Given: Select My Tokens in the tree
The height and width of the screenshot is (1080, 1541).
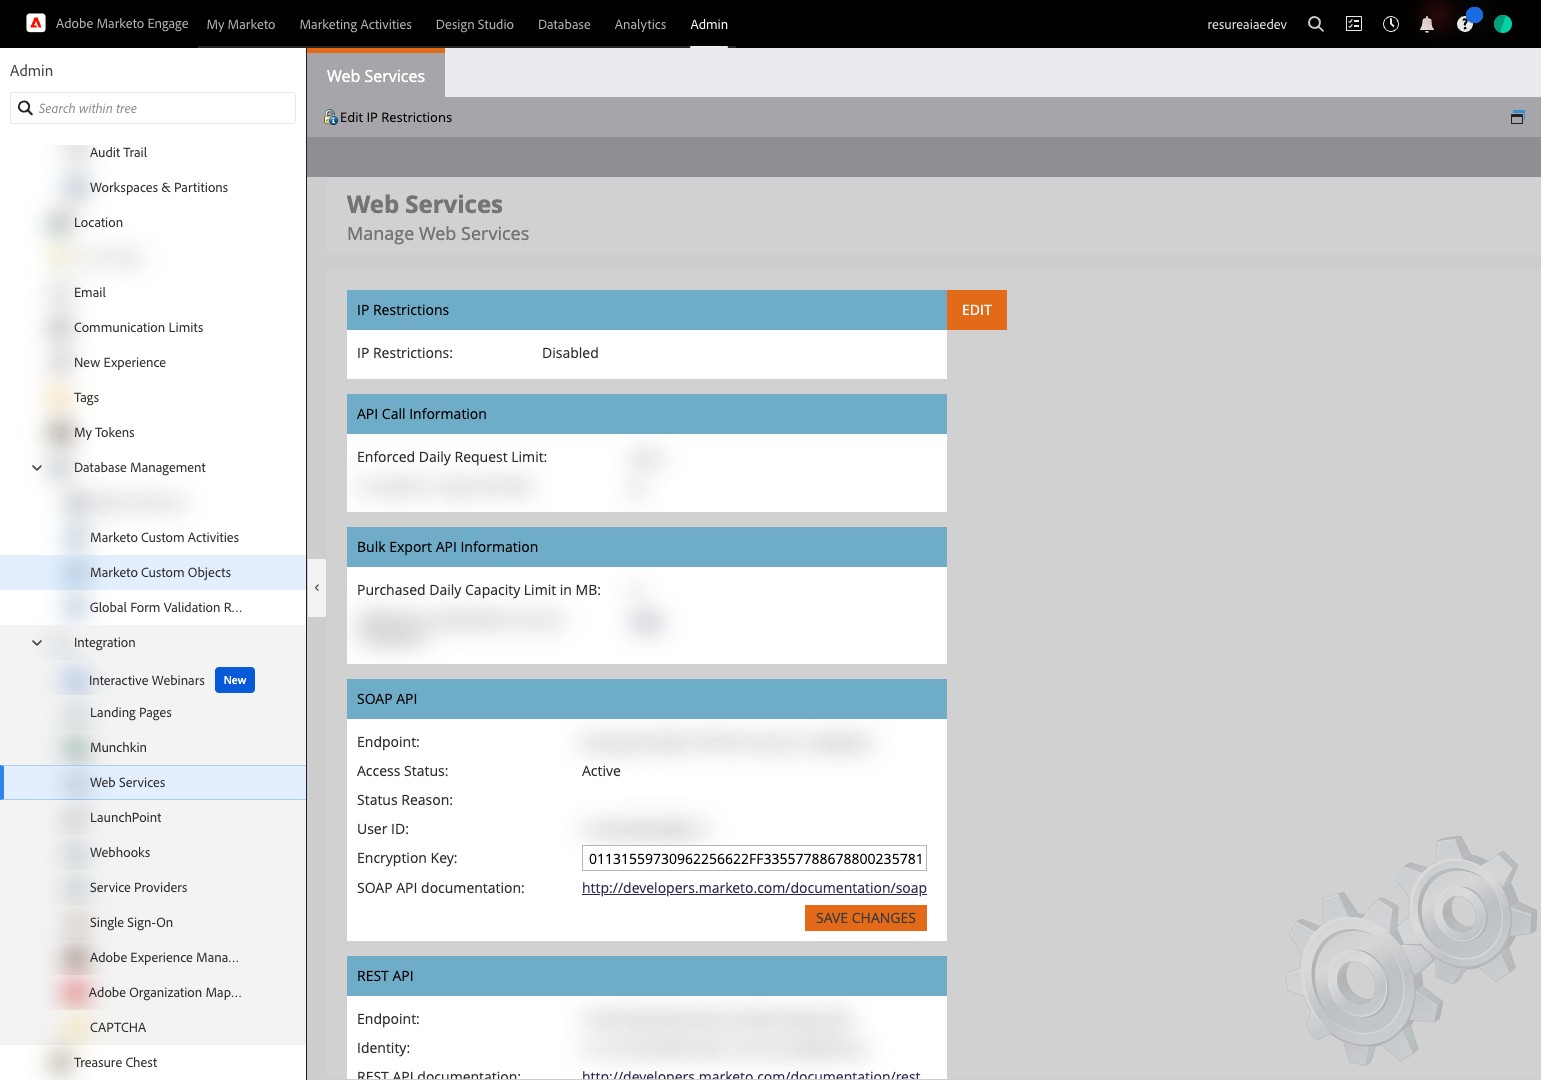Looking at the screenshot, I should 104,433.
